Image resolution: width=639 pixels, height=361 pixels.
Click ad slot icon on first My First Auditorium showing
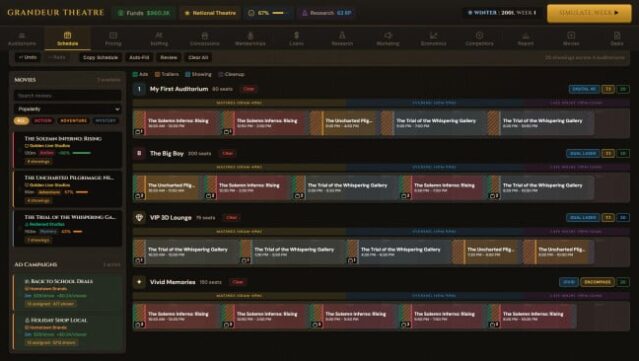coord(139,132)
